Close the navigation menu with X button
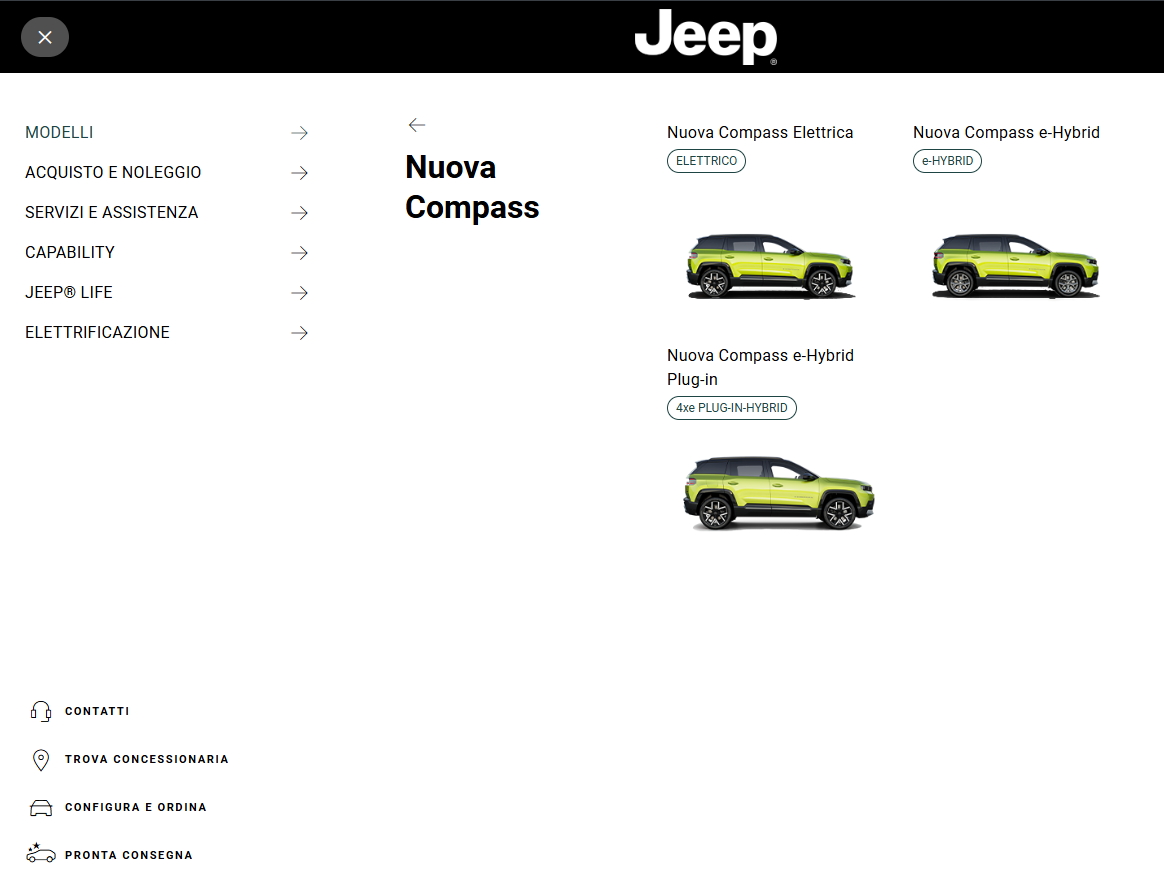1164x873 pixels. 45,37
